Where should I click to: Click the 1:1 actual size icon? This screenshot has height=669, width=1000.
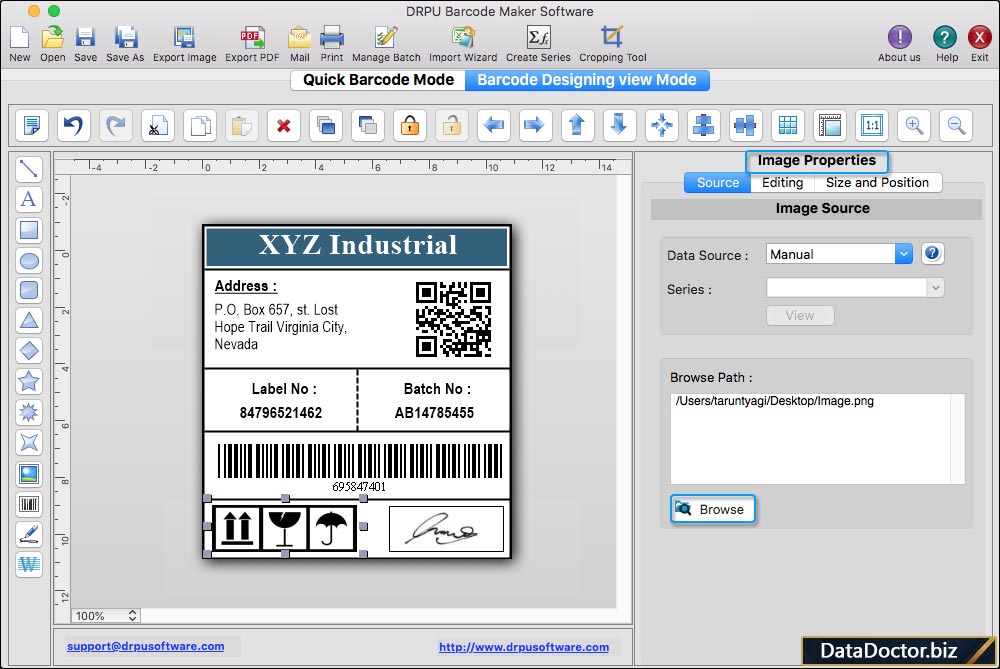point(872,125)
